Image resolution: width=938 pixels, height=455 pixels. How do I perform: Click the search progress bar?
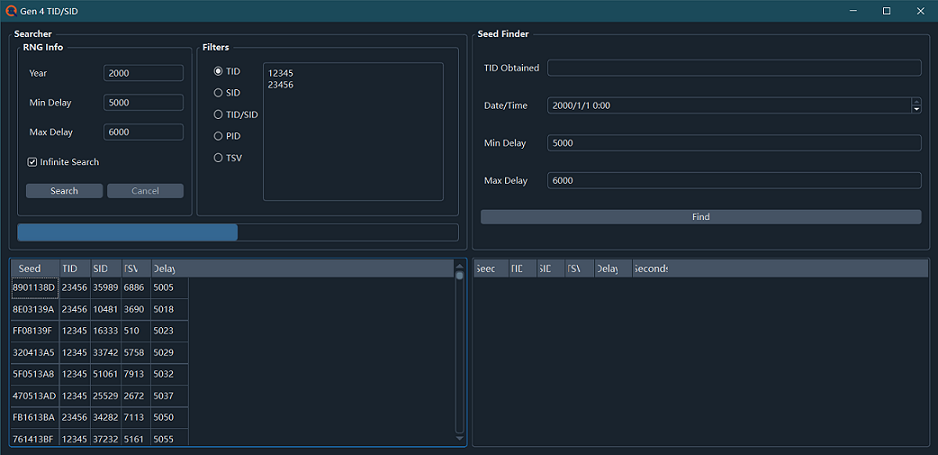pyautogui.click(x=237, y=233)
